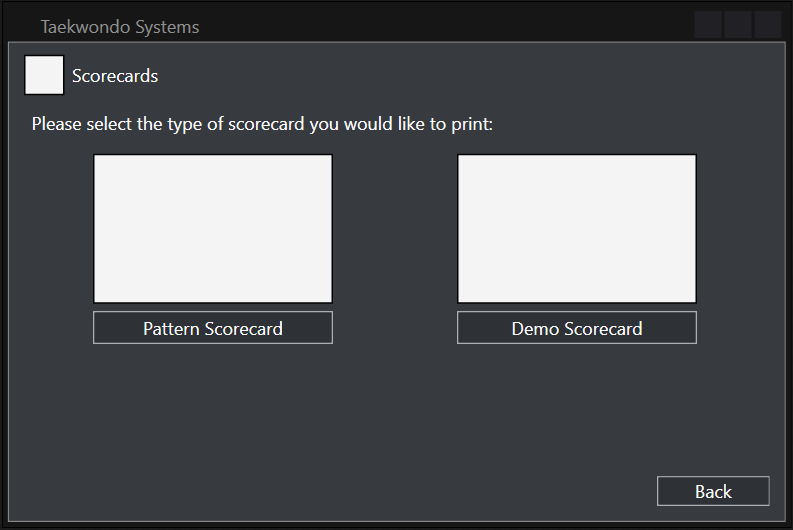Click the square icon beside Scorecards
This screenshot has height=530, width=793.
coord(44,75)
